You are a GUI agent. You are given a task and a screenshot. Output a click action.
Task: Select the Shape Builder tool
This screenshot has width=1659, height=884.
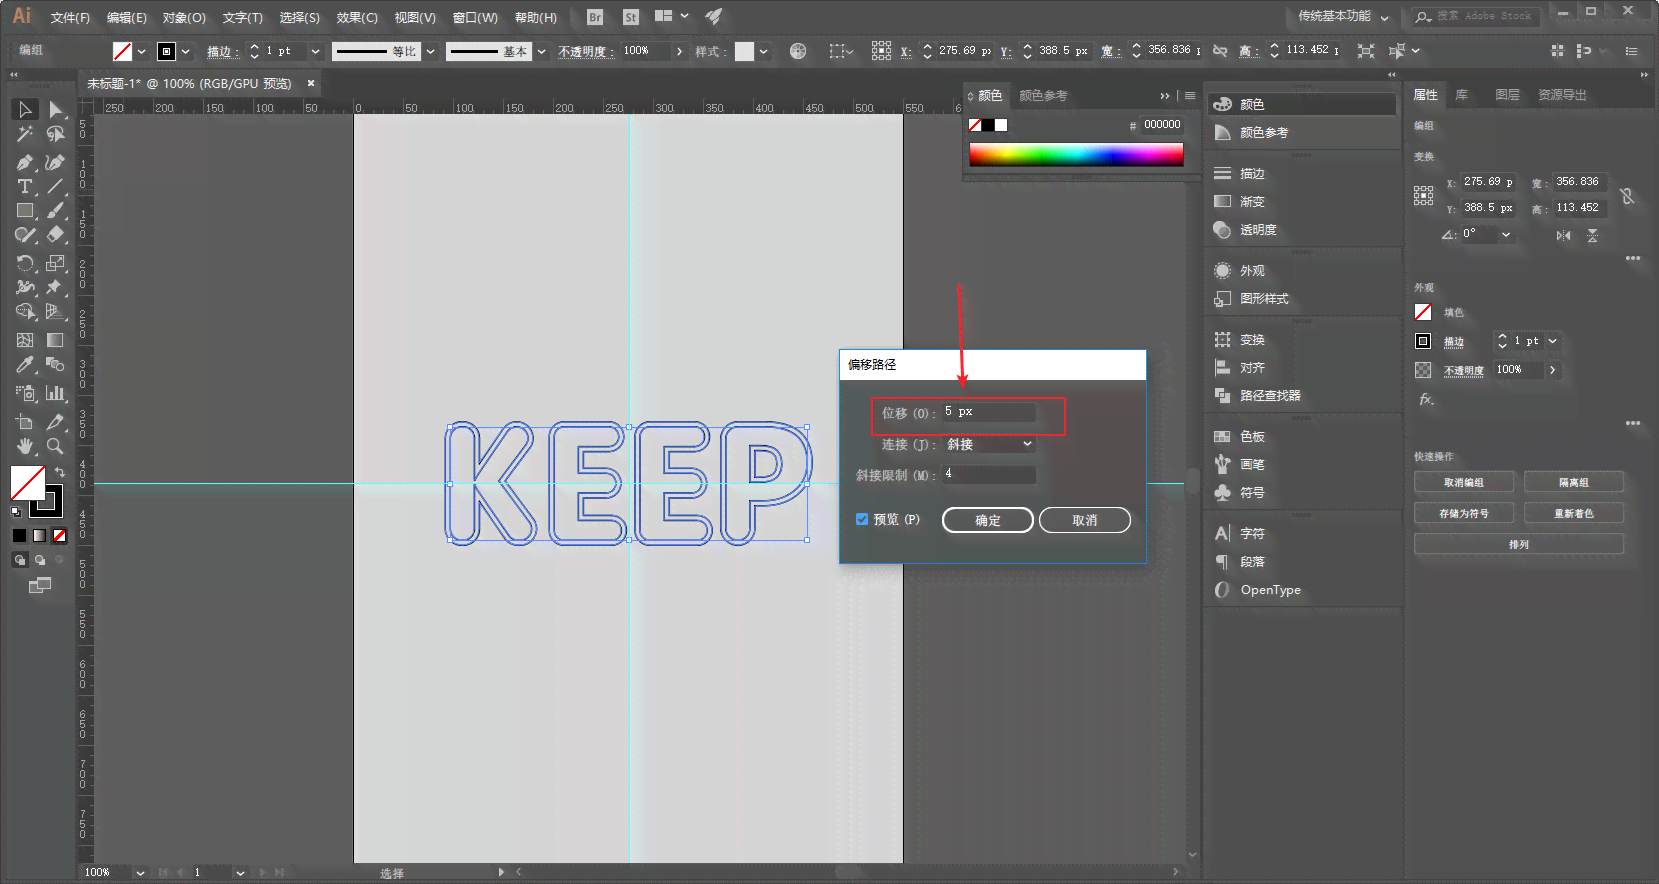25,312
